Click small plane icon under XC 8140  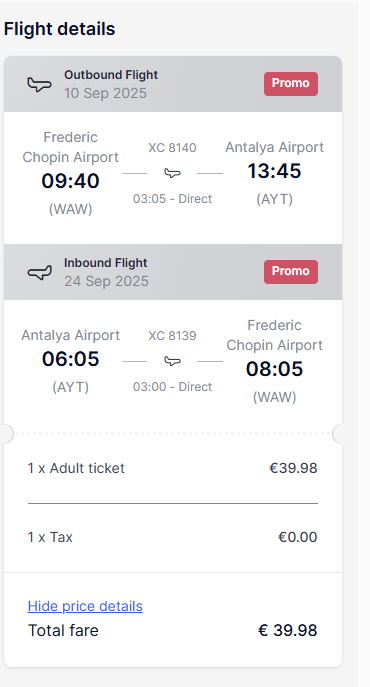tap(172, 173)
